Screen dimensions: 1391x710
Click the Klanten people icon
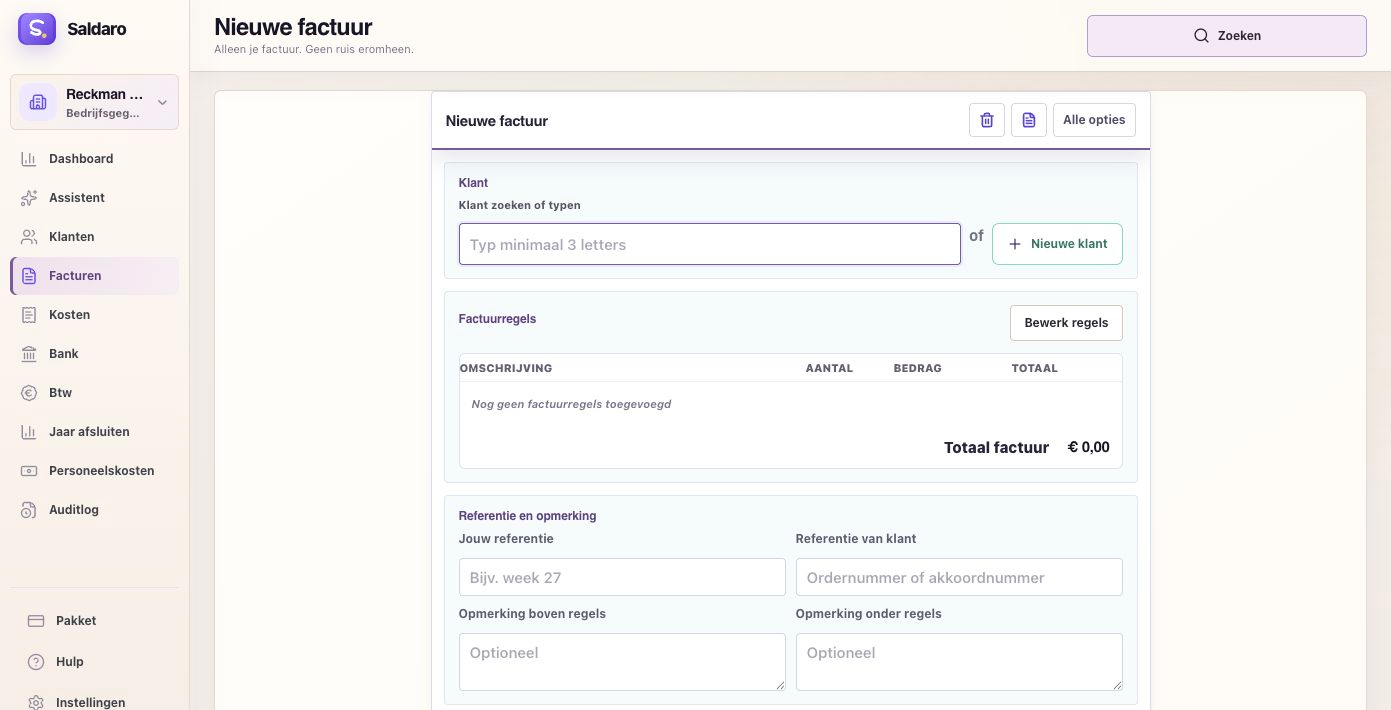[29, 237]
